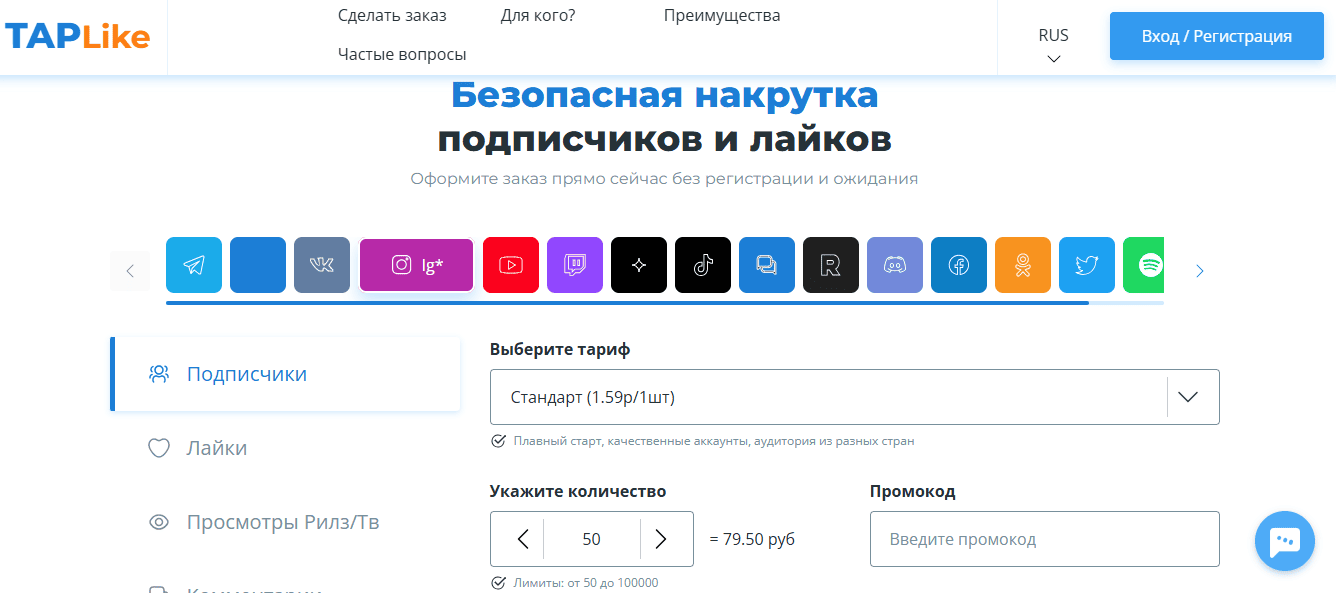This screenshot has width=1336, height=593.
Task: Go to Сделать заказ menu item
Action: (392, 15)
